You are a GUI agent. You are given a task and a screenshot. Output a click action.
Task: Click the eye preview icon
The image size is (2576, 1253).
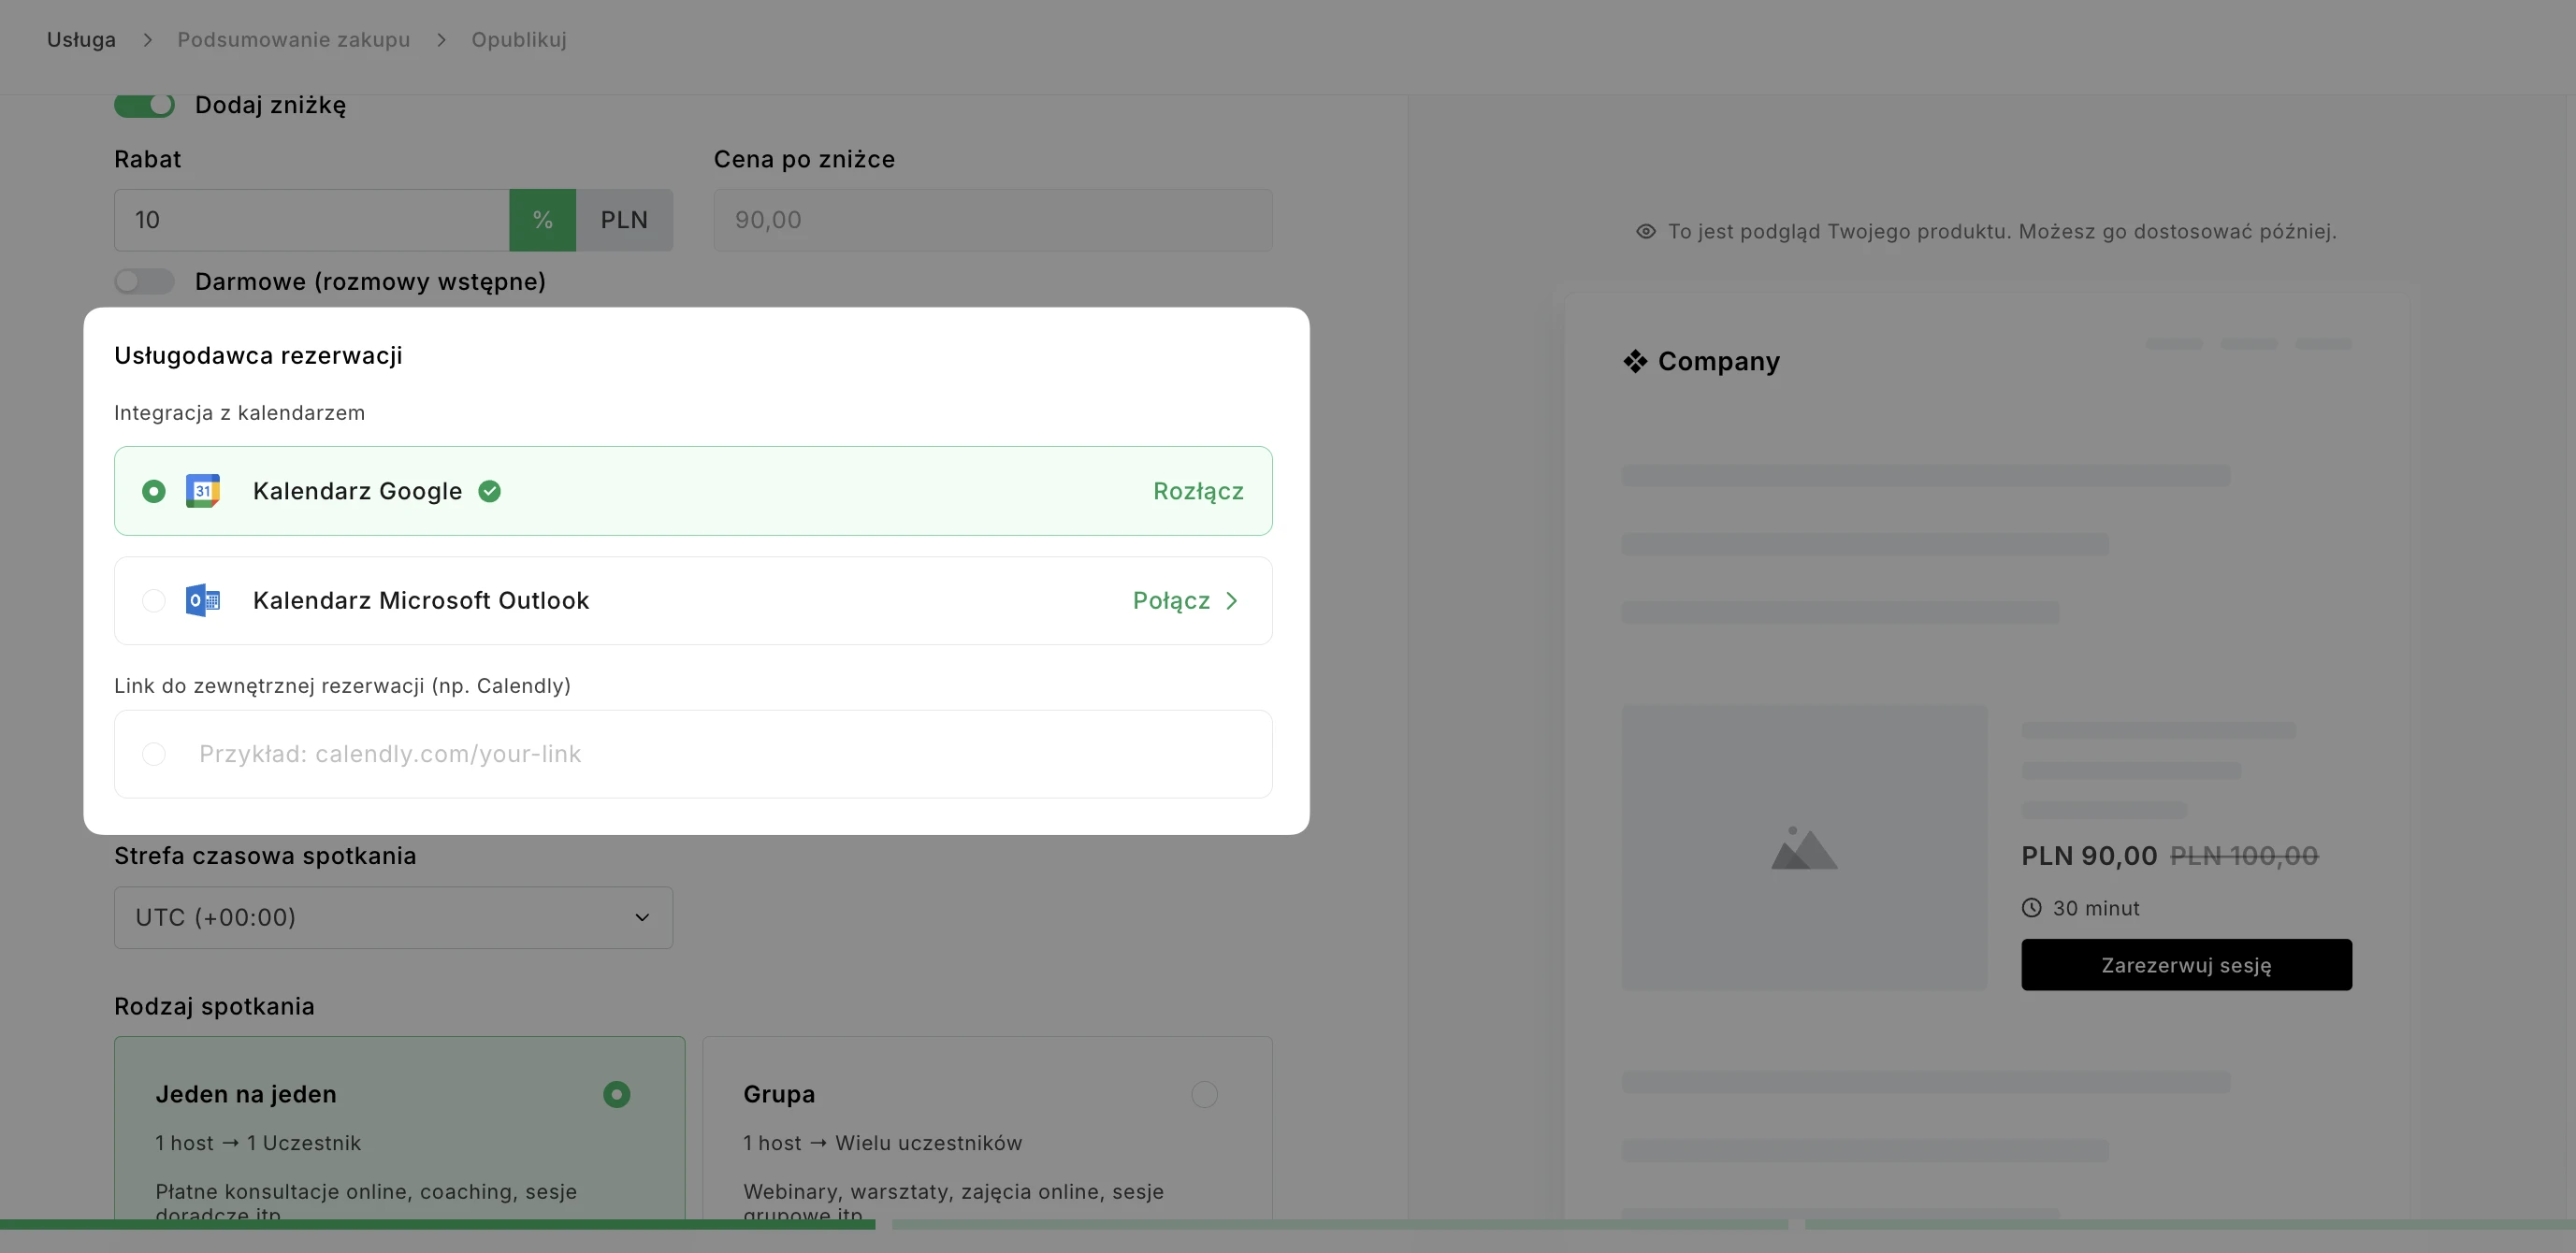pyautogui.click(x=1645, y=232)
